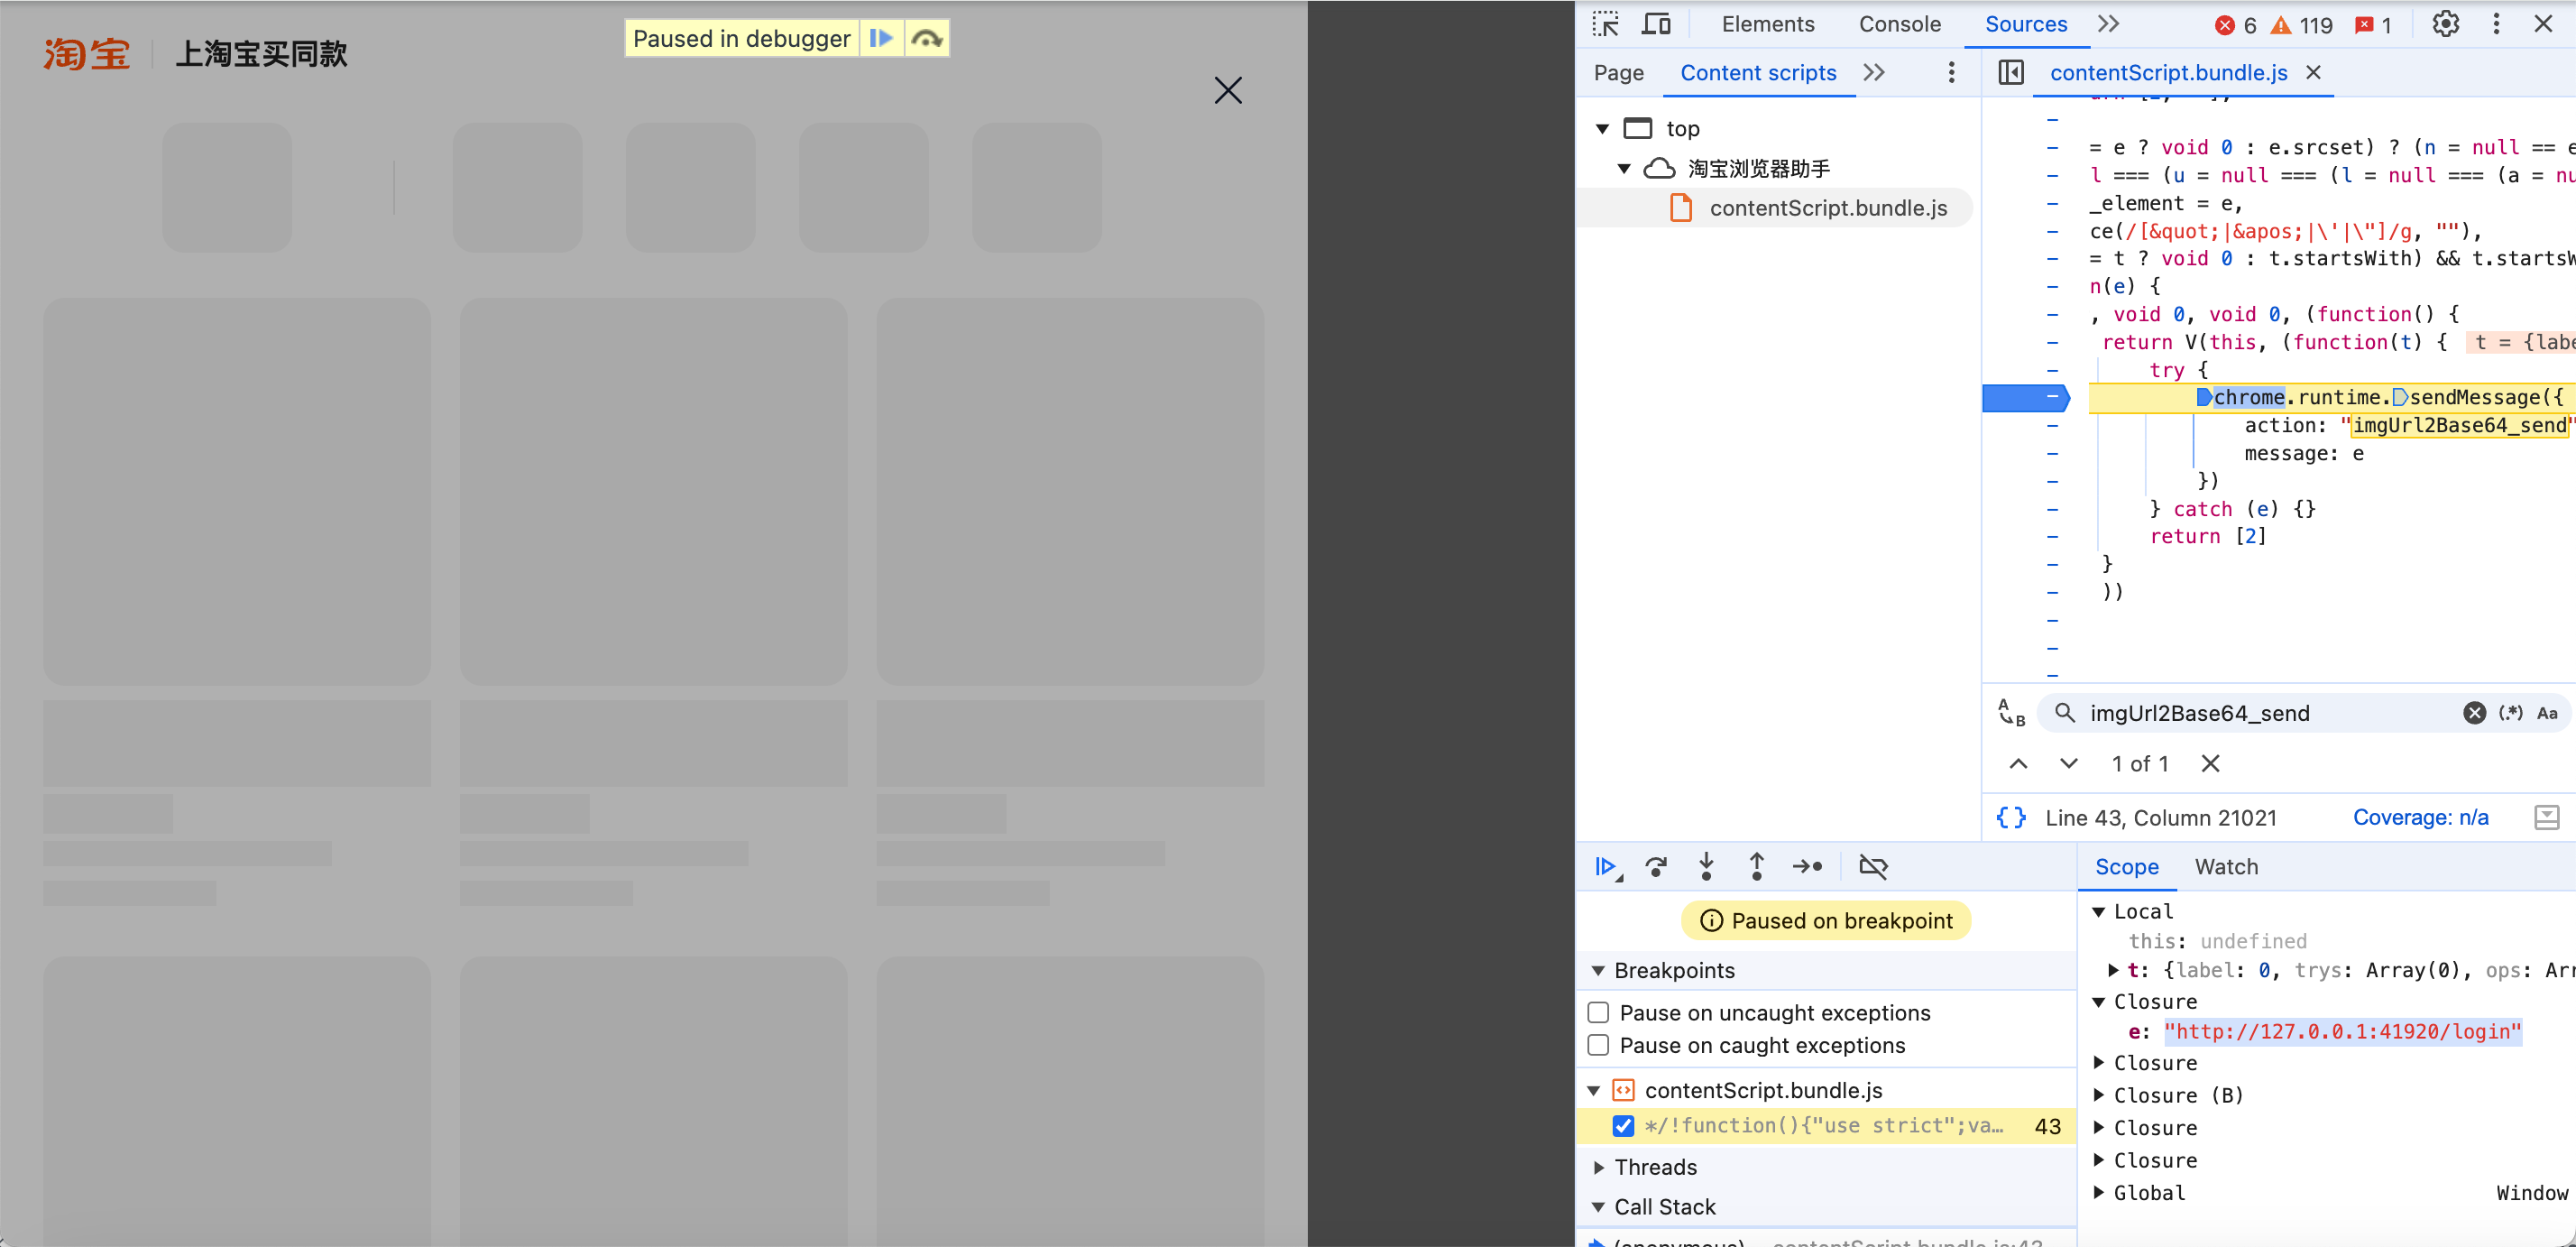
Task: Collapse contentScript.bundle.js breakpoint group
Action: point(1594,1090)
